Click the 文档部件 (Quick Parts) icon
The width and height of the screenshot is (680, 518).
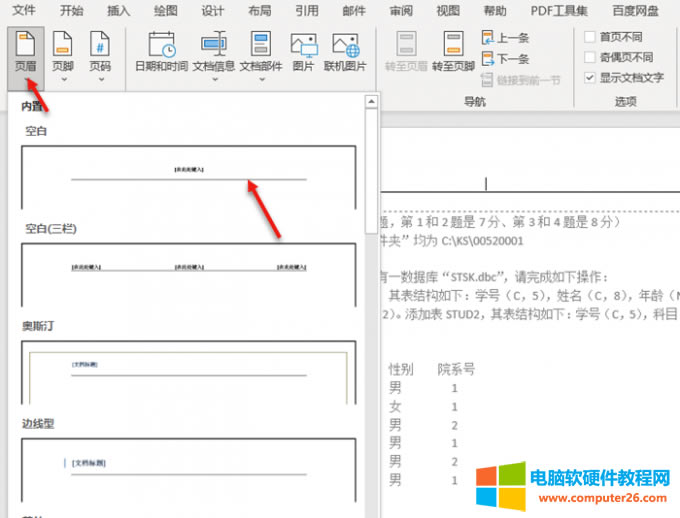coord(260,50)
